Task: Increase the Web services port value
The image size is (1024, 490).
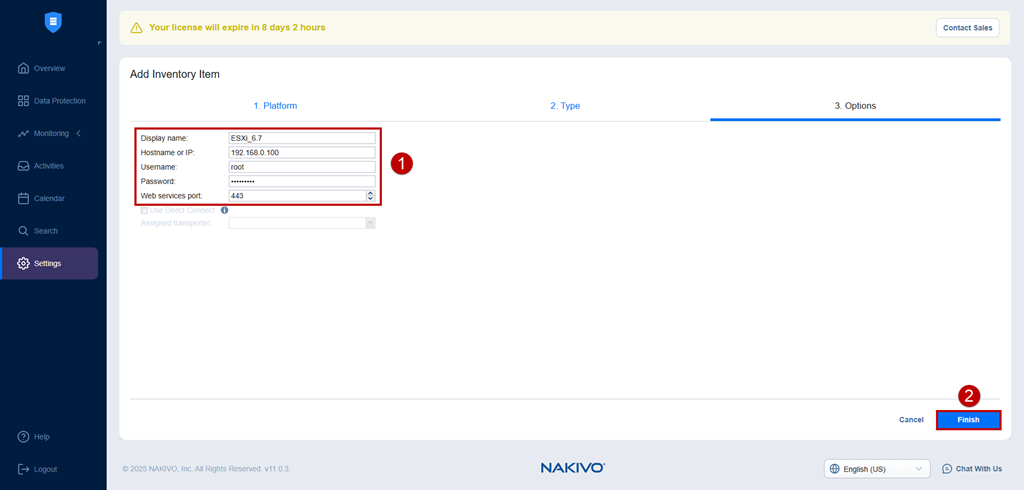Action: point(370,193)
